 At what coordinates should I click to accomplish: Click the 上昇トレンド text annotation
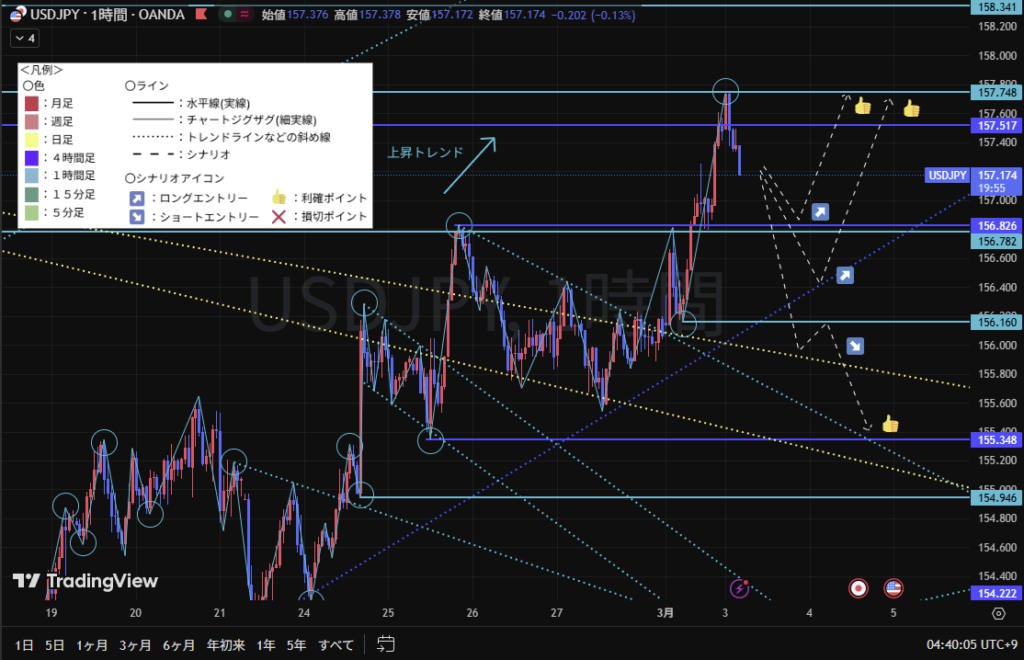(425, 152)
